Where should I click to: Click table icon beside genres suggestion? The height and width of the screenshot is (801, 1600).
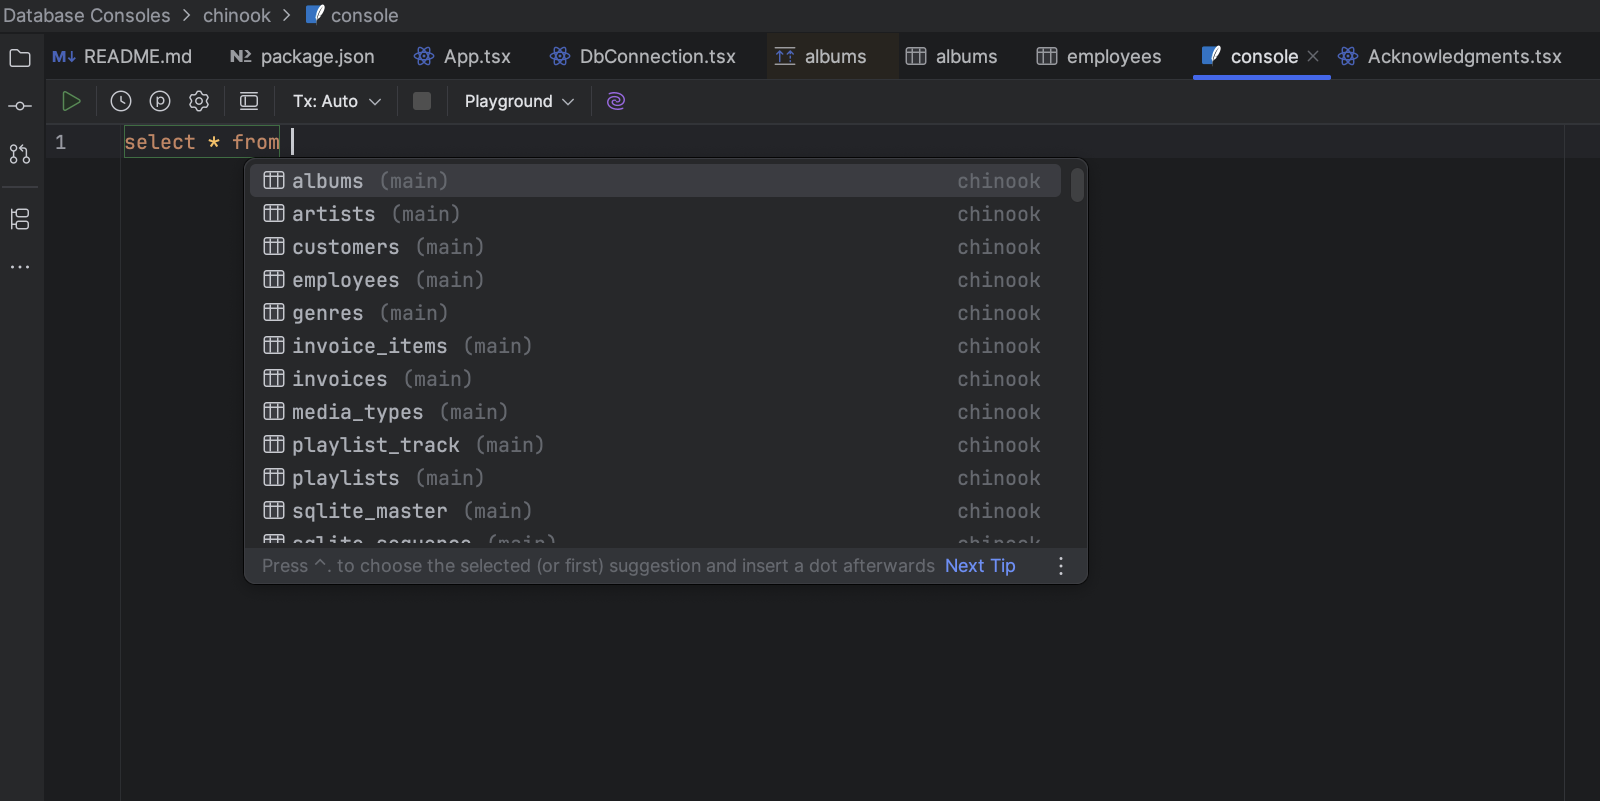click(x=274, y=312)
